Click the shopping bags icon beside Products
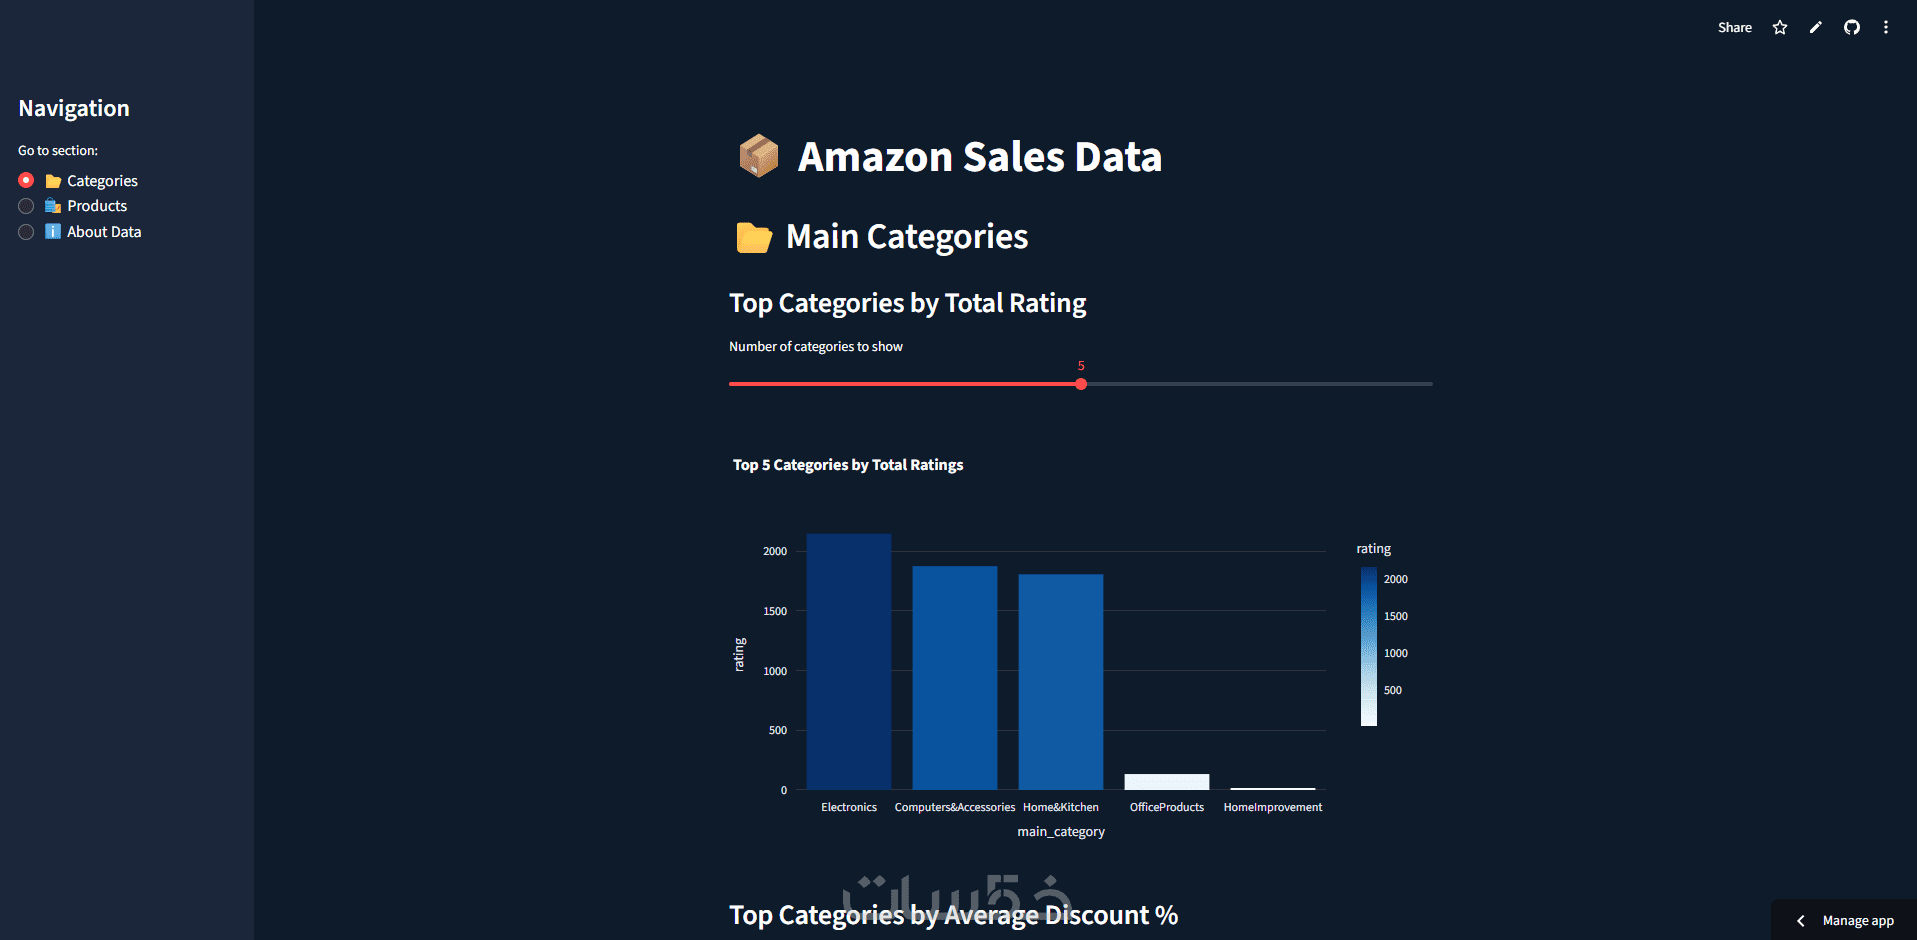This screenshot has height=940, width=1917. coord(53,206)
